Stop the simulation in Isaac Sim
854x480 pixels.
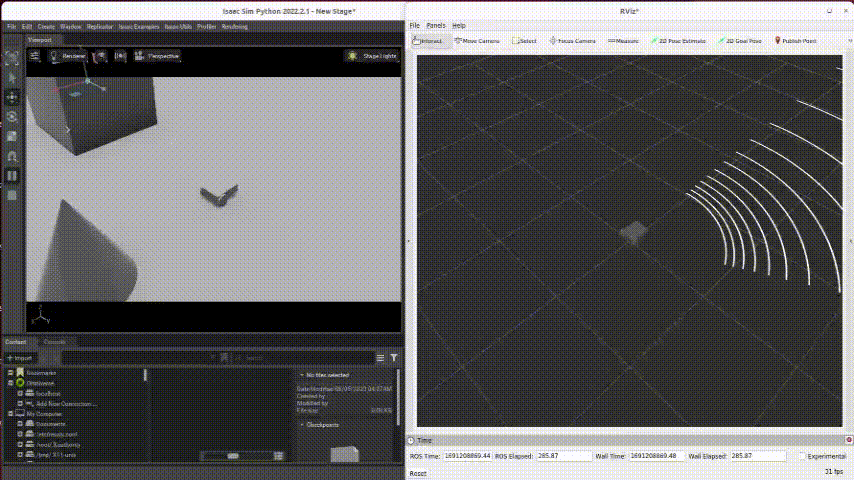(x=11, y=196)
